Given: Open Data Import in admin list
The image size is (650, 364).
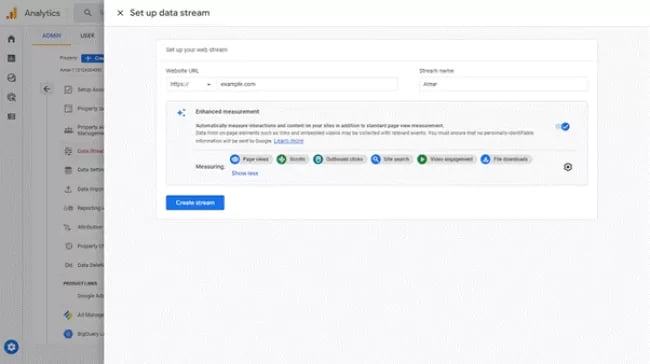Looking at the screenshot, I should click(x=83, y=189).
